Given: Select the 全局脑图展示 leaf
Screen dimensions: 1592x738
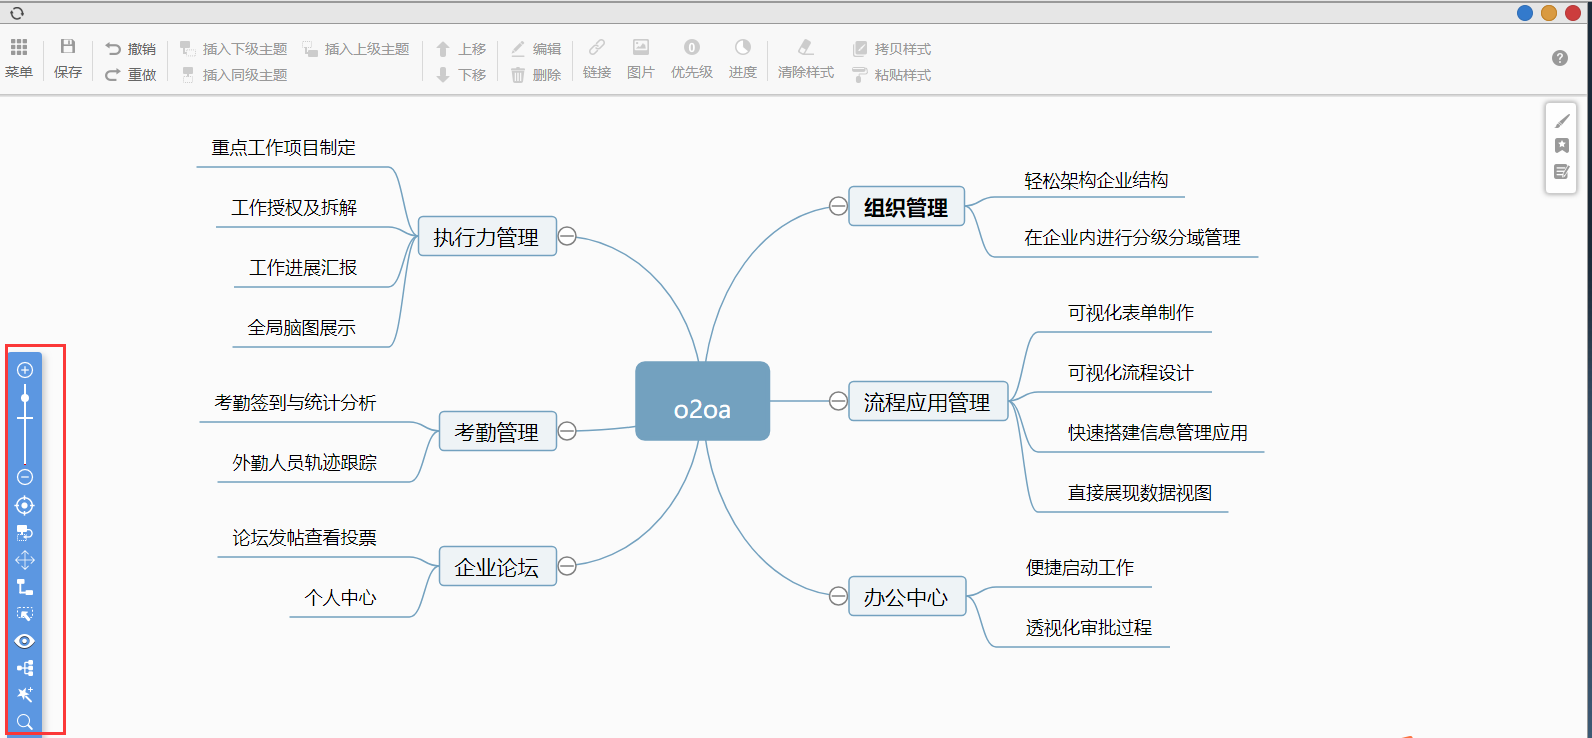Looking at the screenshot, I should [302, 328].
